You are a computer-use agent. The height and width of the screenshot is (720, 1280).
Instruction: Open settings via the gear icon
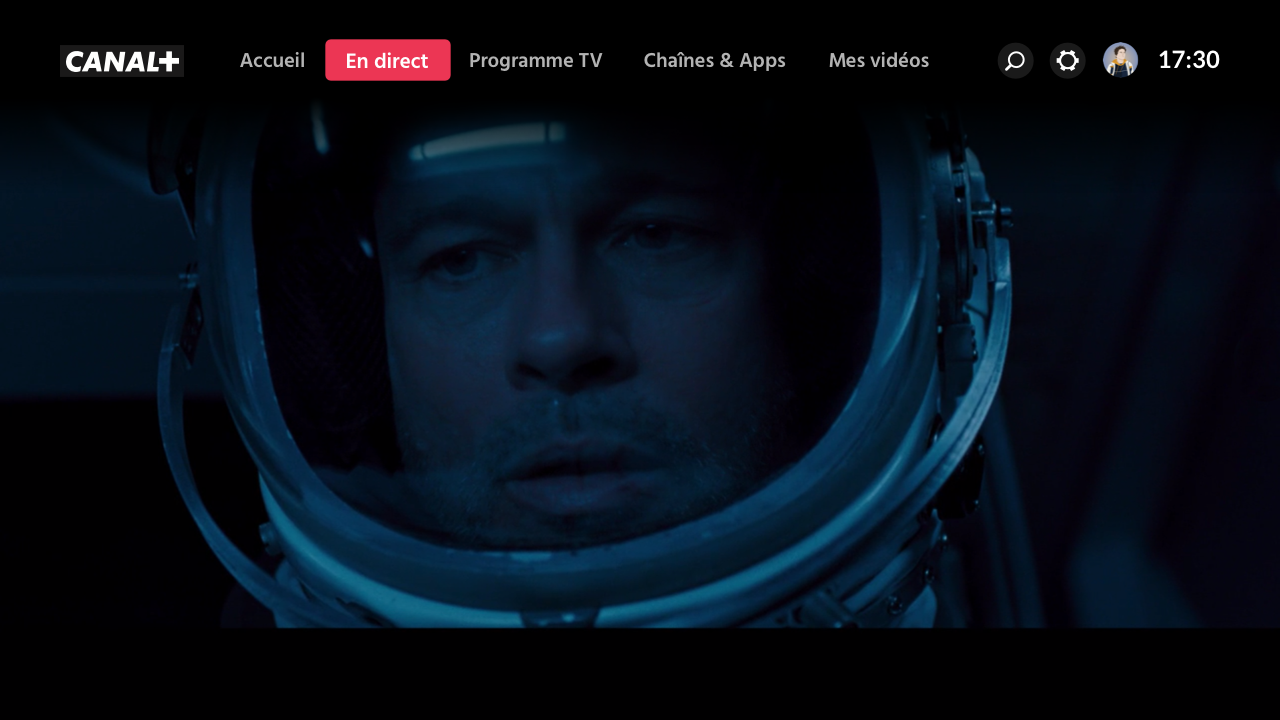coord(1067,61)
